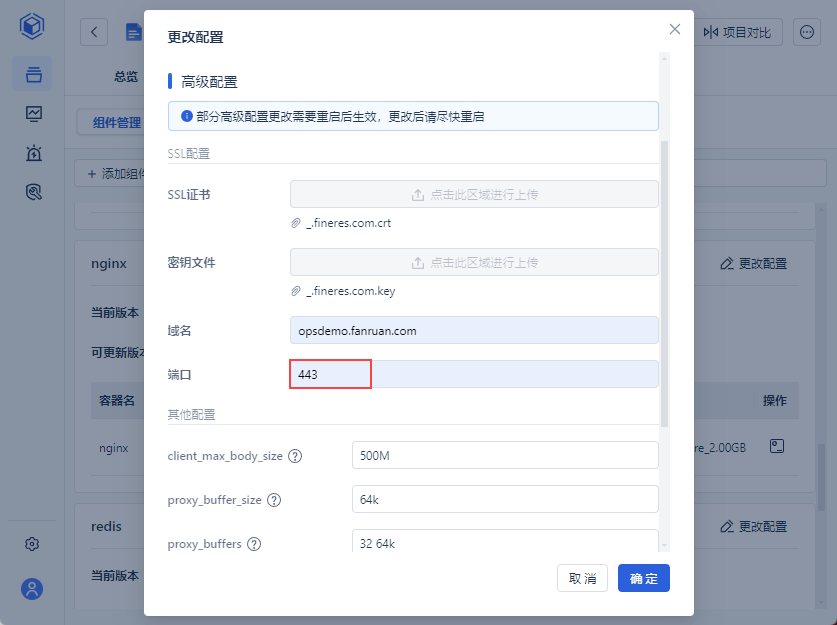Click paperclip icon beside _.fineres.com.crt
The image size is (837, 625).
tap(296, 223)
